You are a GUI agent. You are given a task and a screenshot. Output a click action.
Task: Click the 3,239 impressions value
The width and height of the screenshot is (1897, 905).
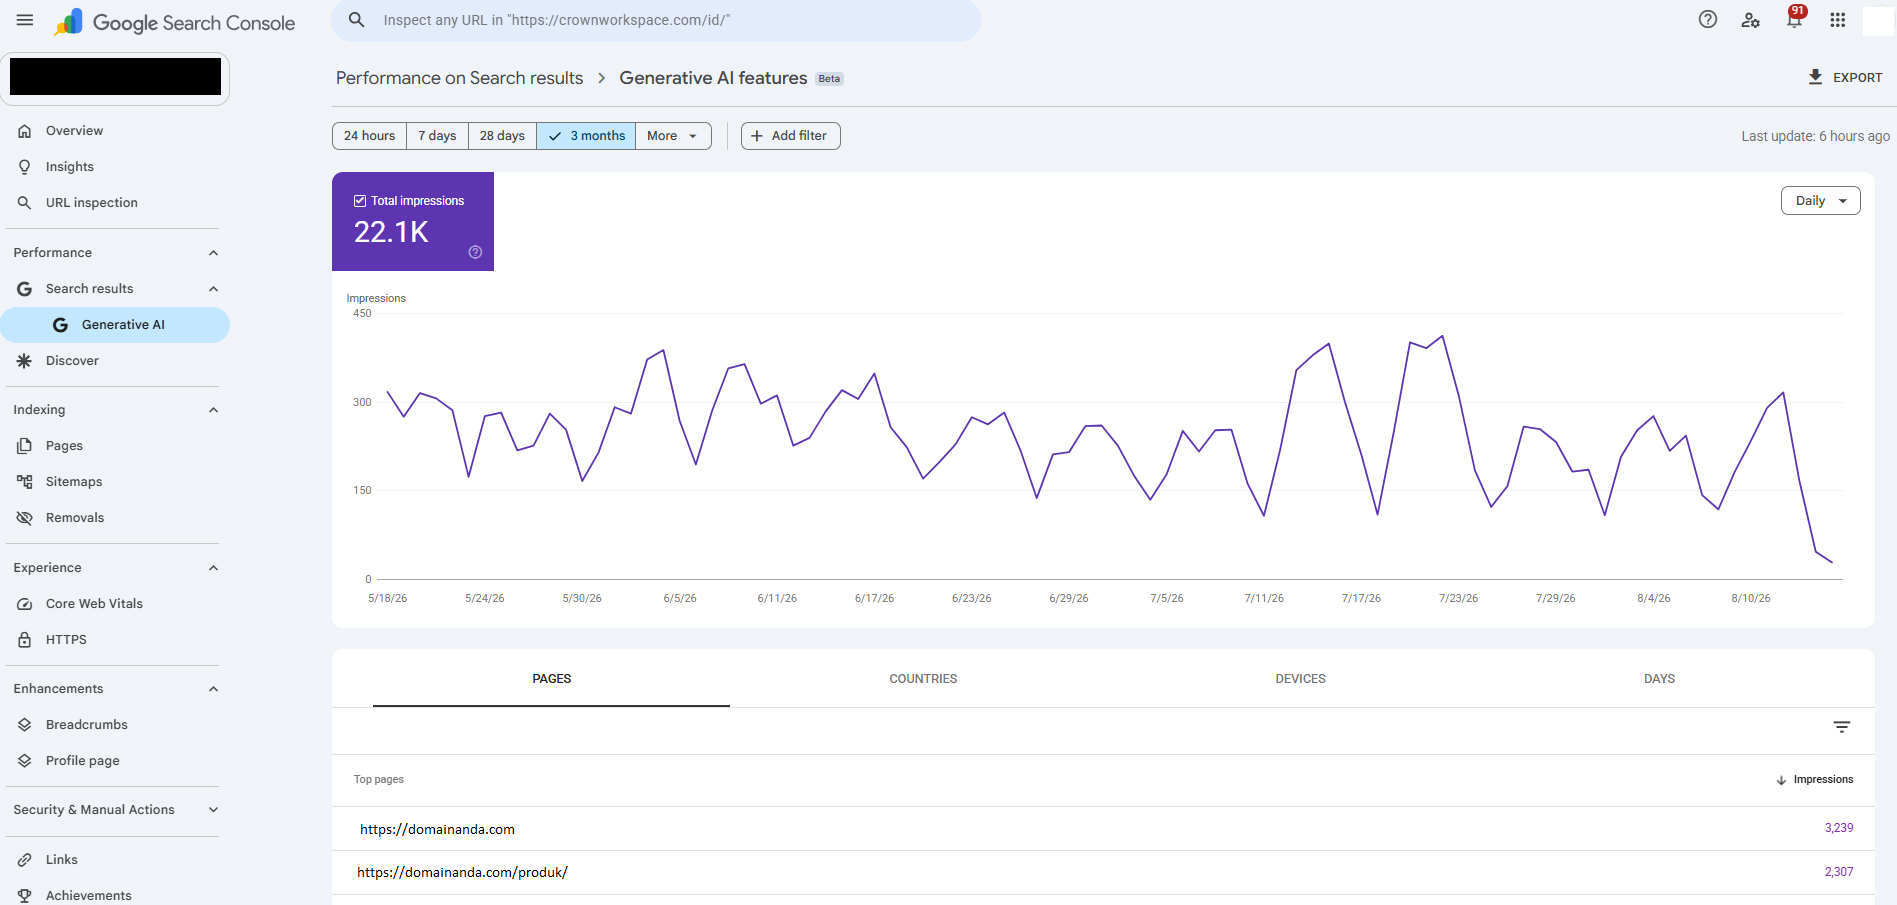point(1838,828)
